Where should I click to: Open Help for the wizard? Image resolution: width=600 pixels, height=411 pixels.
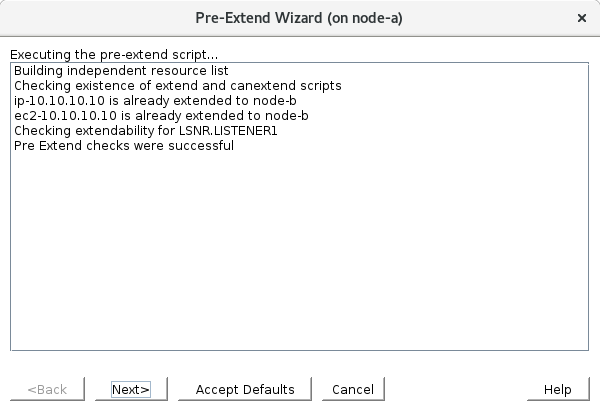point(557,389)
